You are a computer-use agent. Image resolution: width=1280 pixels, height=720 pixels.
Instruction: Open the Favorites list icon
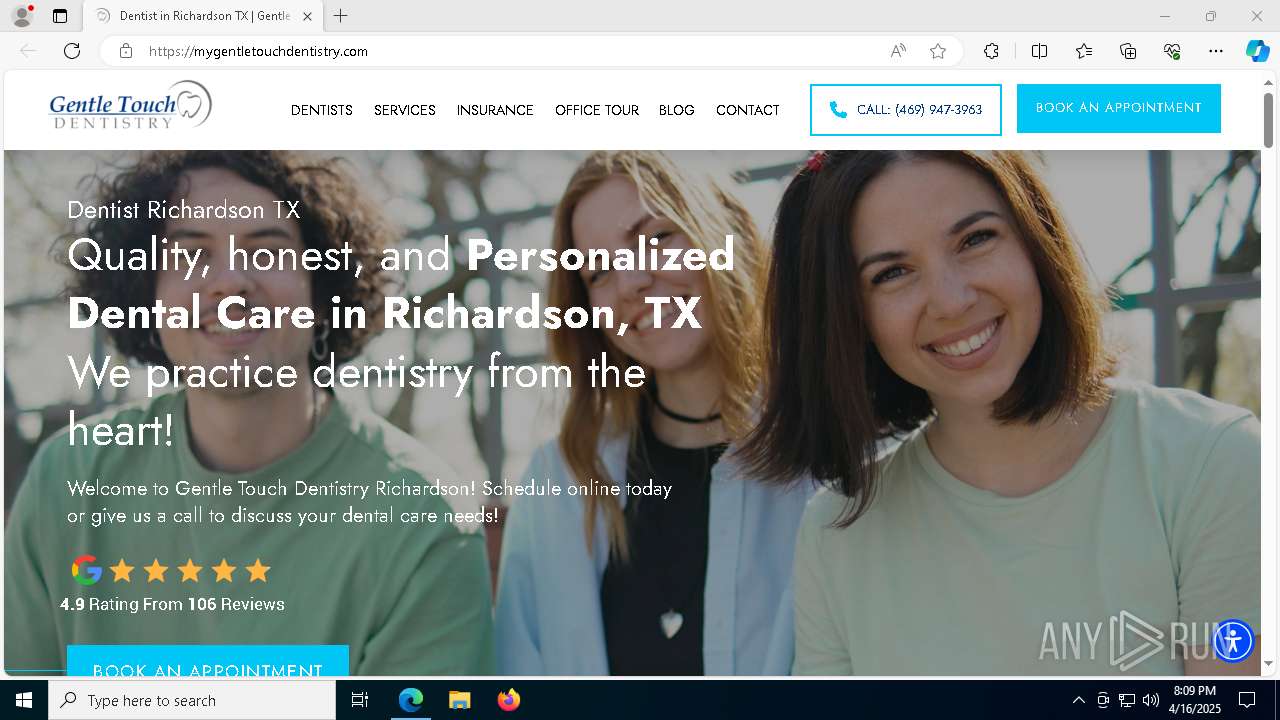pyautogui.click(x=1084, y=51)
